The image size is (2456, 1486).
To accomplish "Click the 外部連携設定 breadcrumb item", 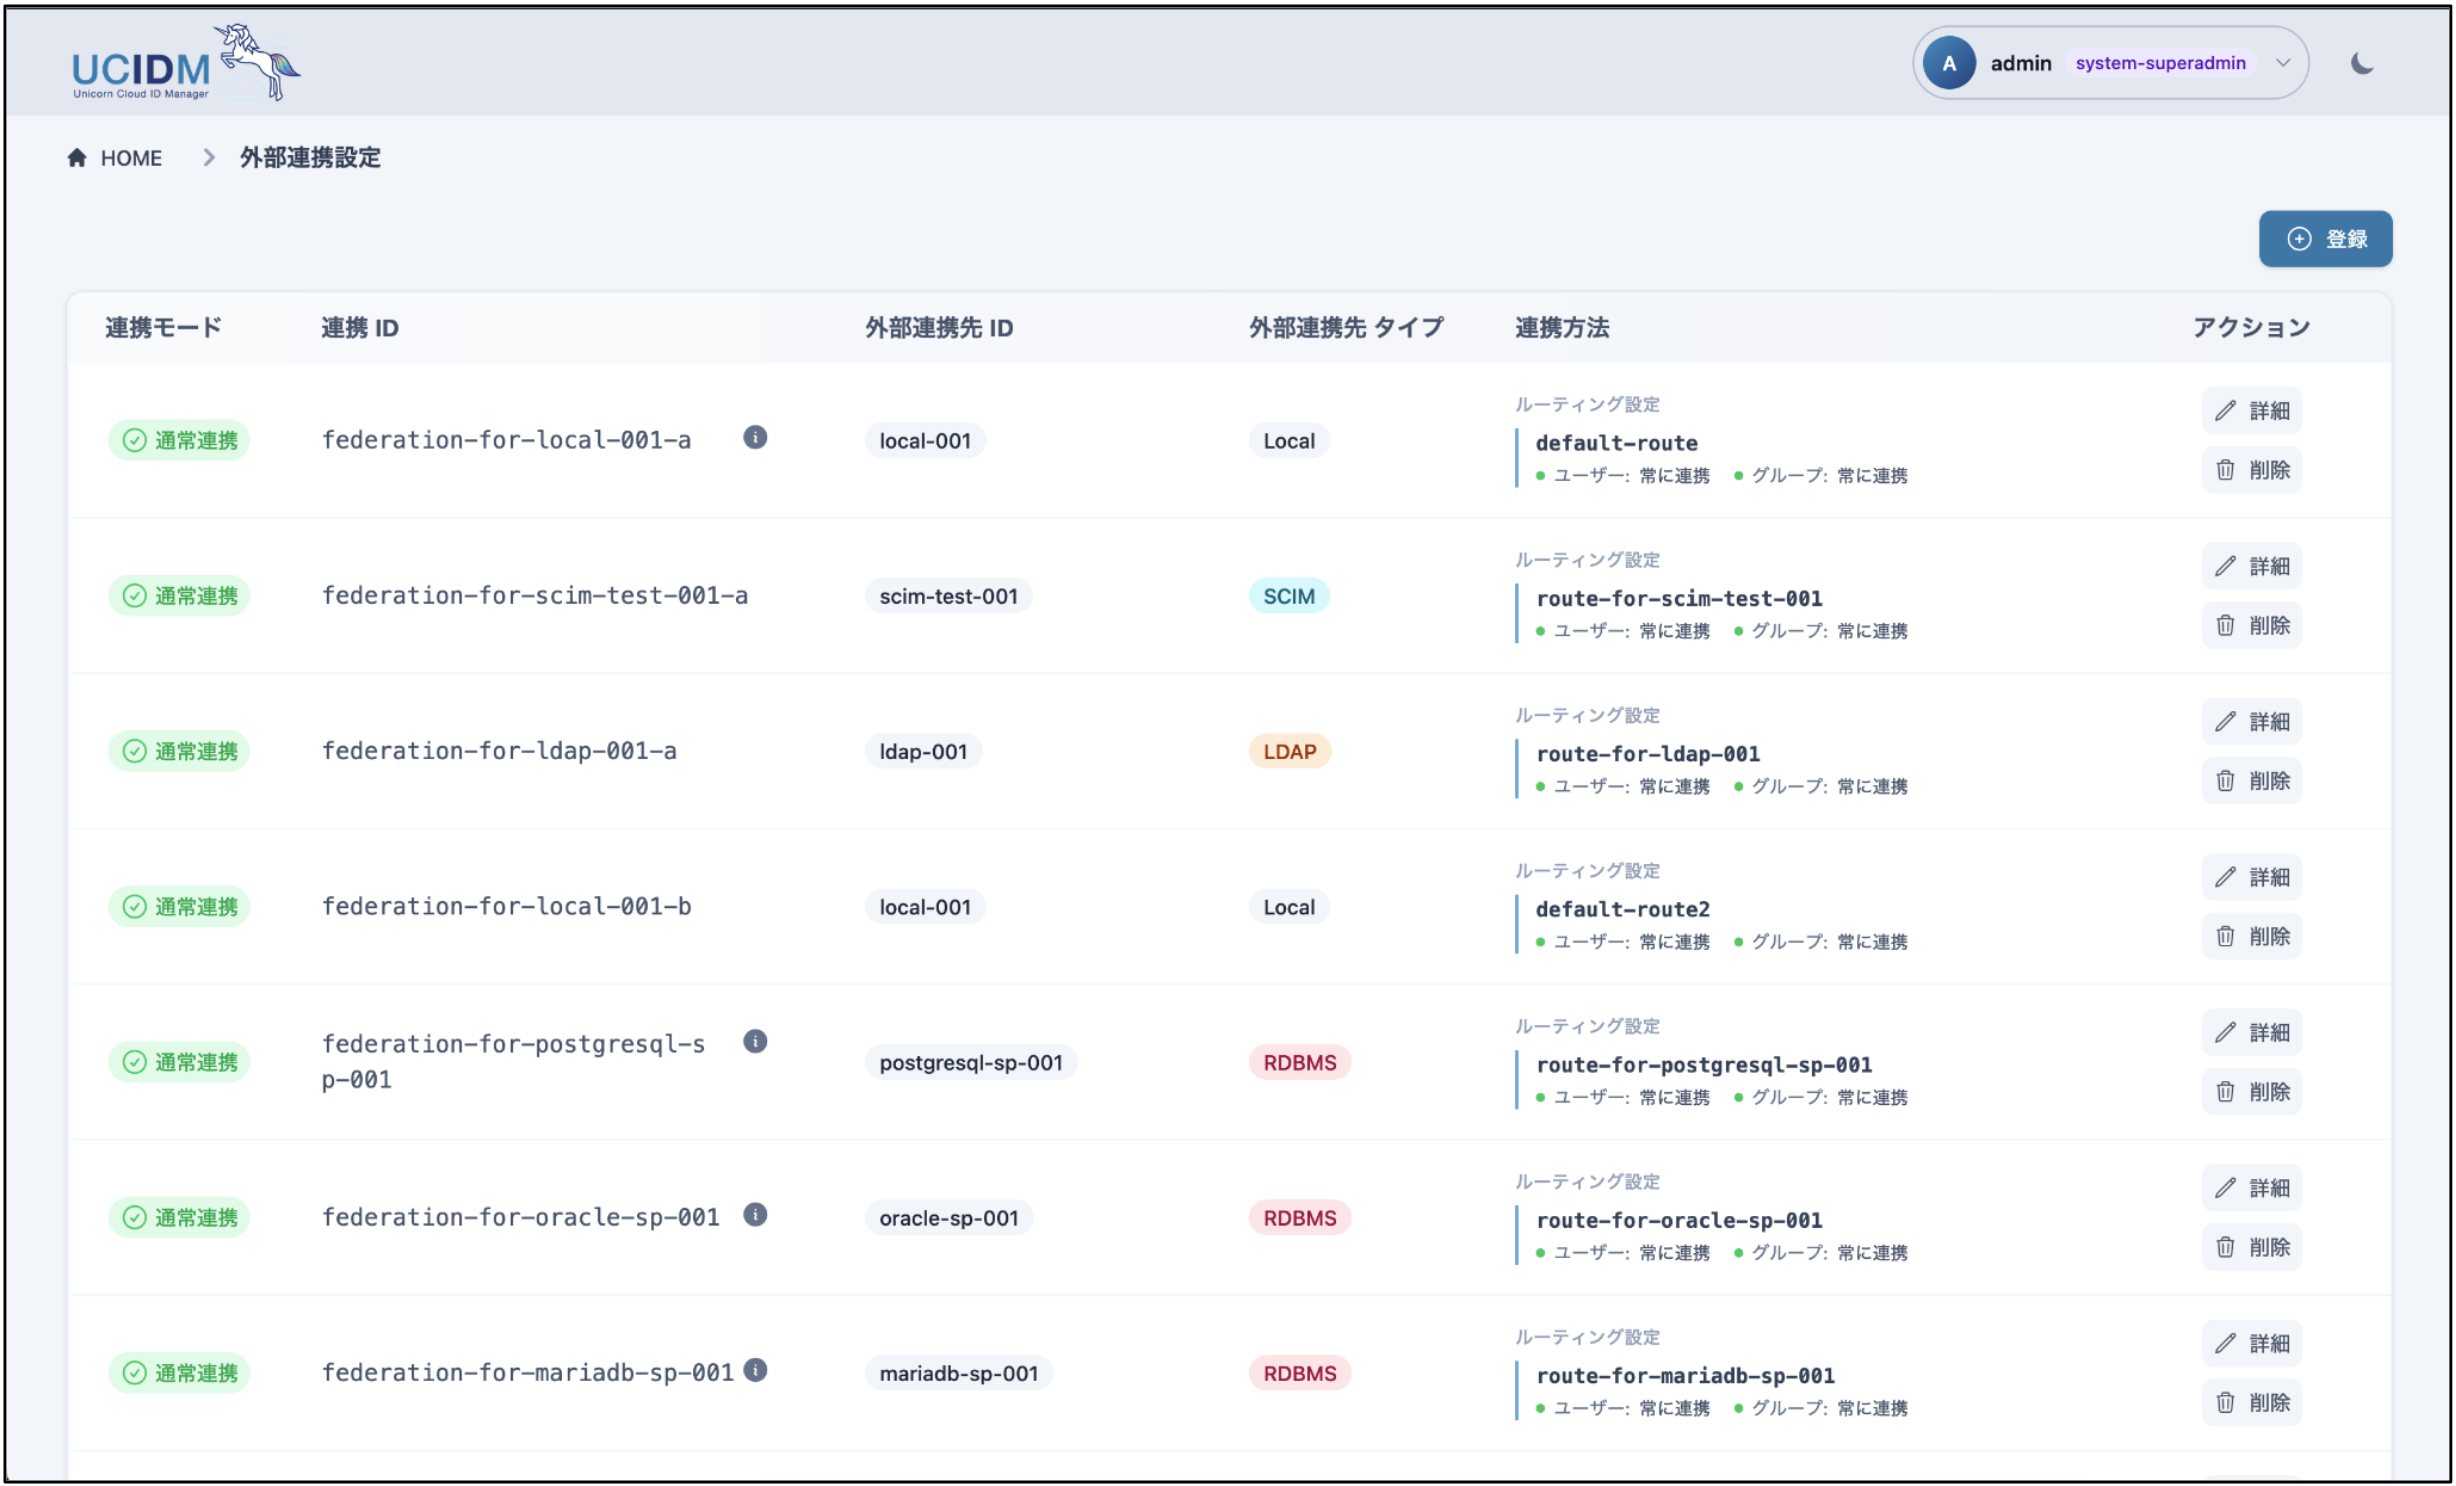I will coord(310,158).
